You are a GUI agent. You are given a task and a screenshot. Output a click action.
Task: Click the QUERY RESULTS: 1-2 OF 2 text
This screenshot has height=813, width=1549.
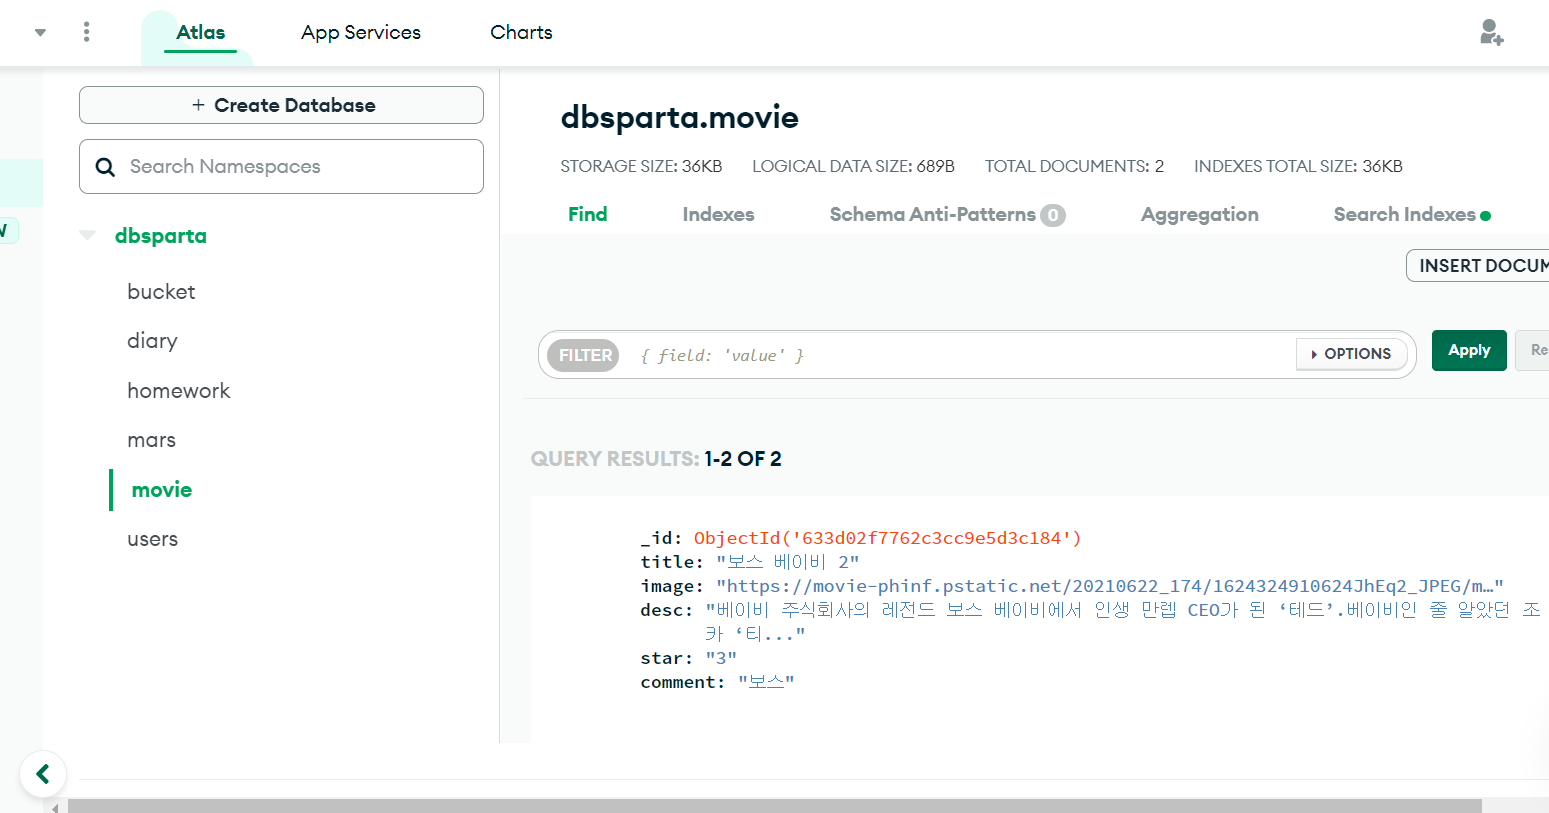(656, 459)
